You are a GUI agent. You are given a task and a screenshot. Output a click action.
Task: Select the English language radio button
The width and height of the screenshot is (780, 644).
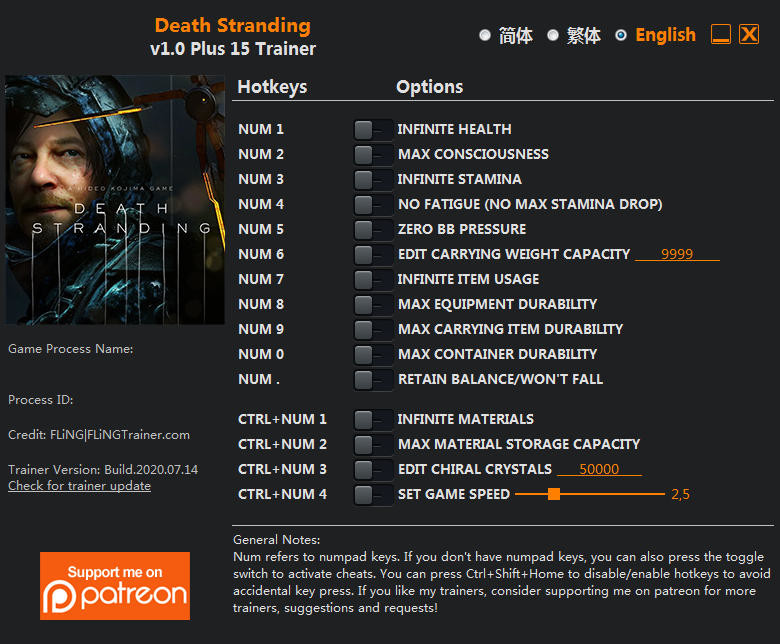pos(621,35)
